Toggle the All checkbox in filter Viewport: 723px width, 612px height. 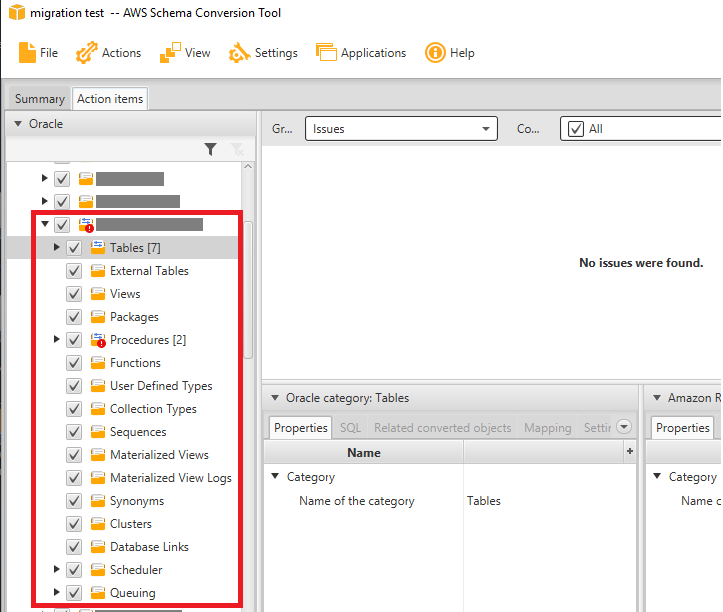click(x=575, y=129)
